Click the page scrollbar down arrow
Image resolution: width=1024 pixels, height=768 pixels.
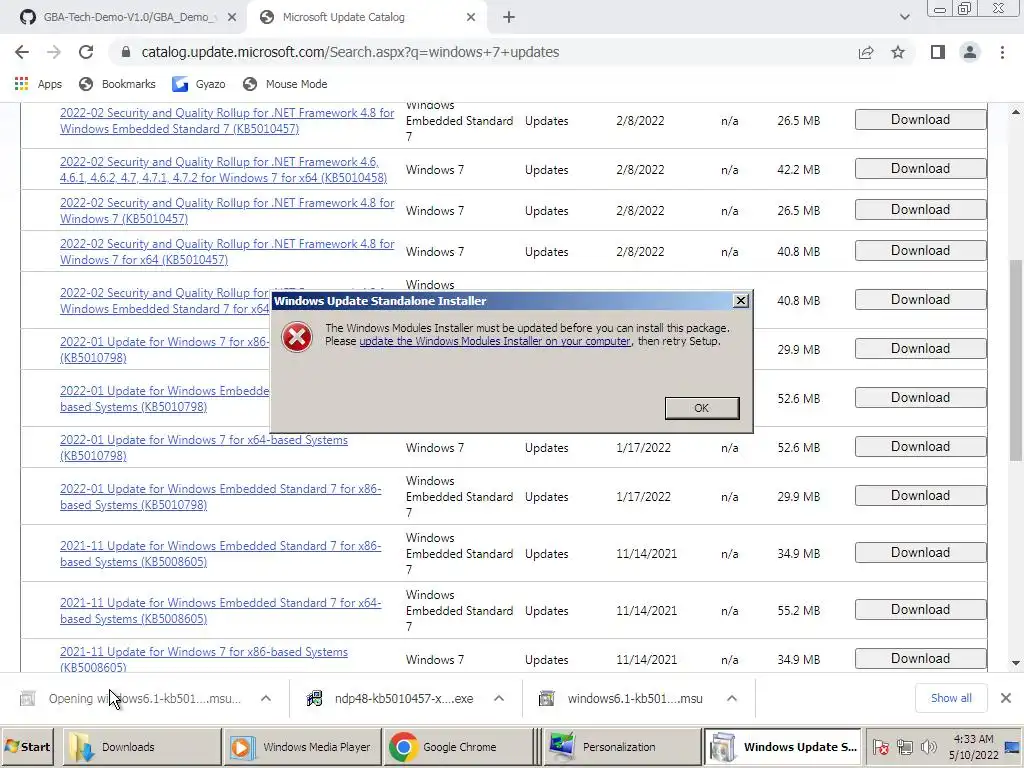click(1016, 663)
